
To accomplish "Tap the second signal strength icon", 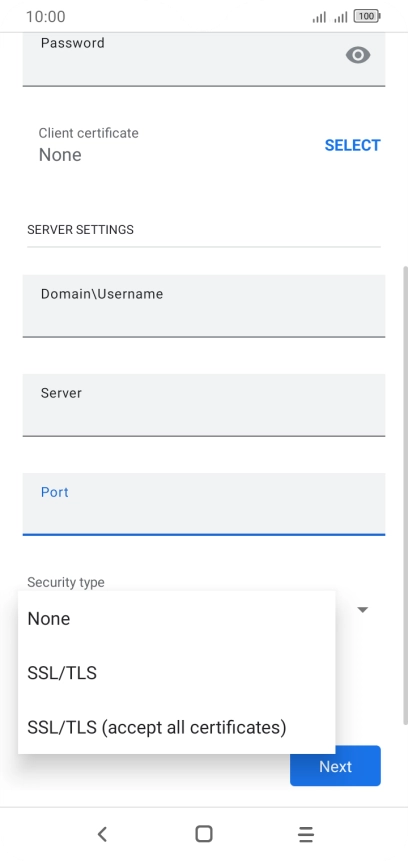I will pyautogui.click(x=341, y=17).
